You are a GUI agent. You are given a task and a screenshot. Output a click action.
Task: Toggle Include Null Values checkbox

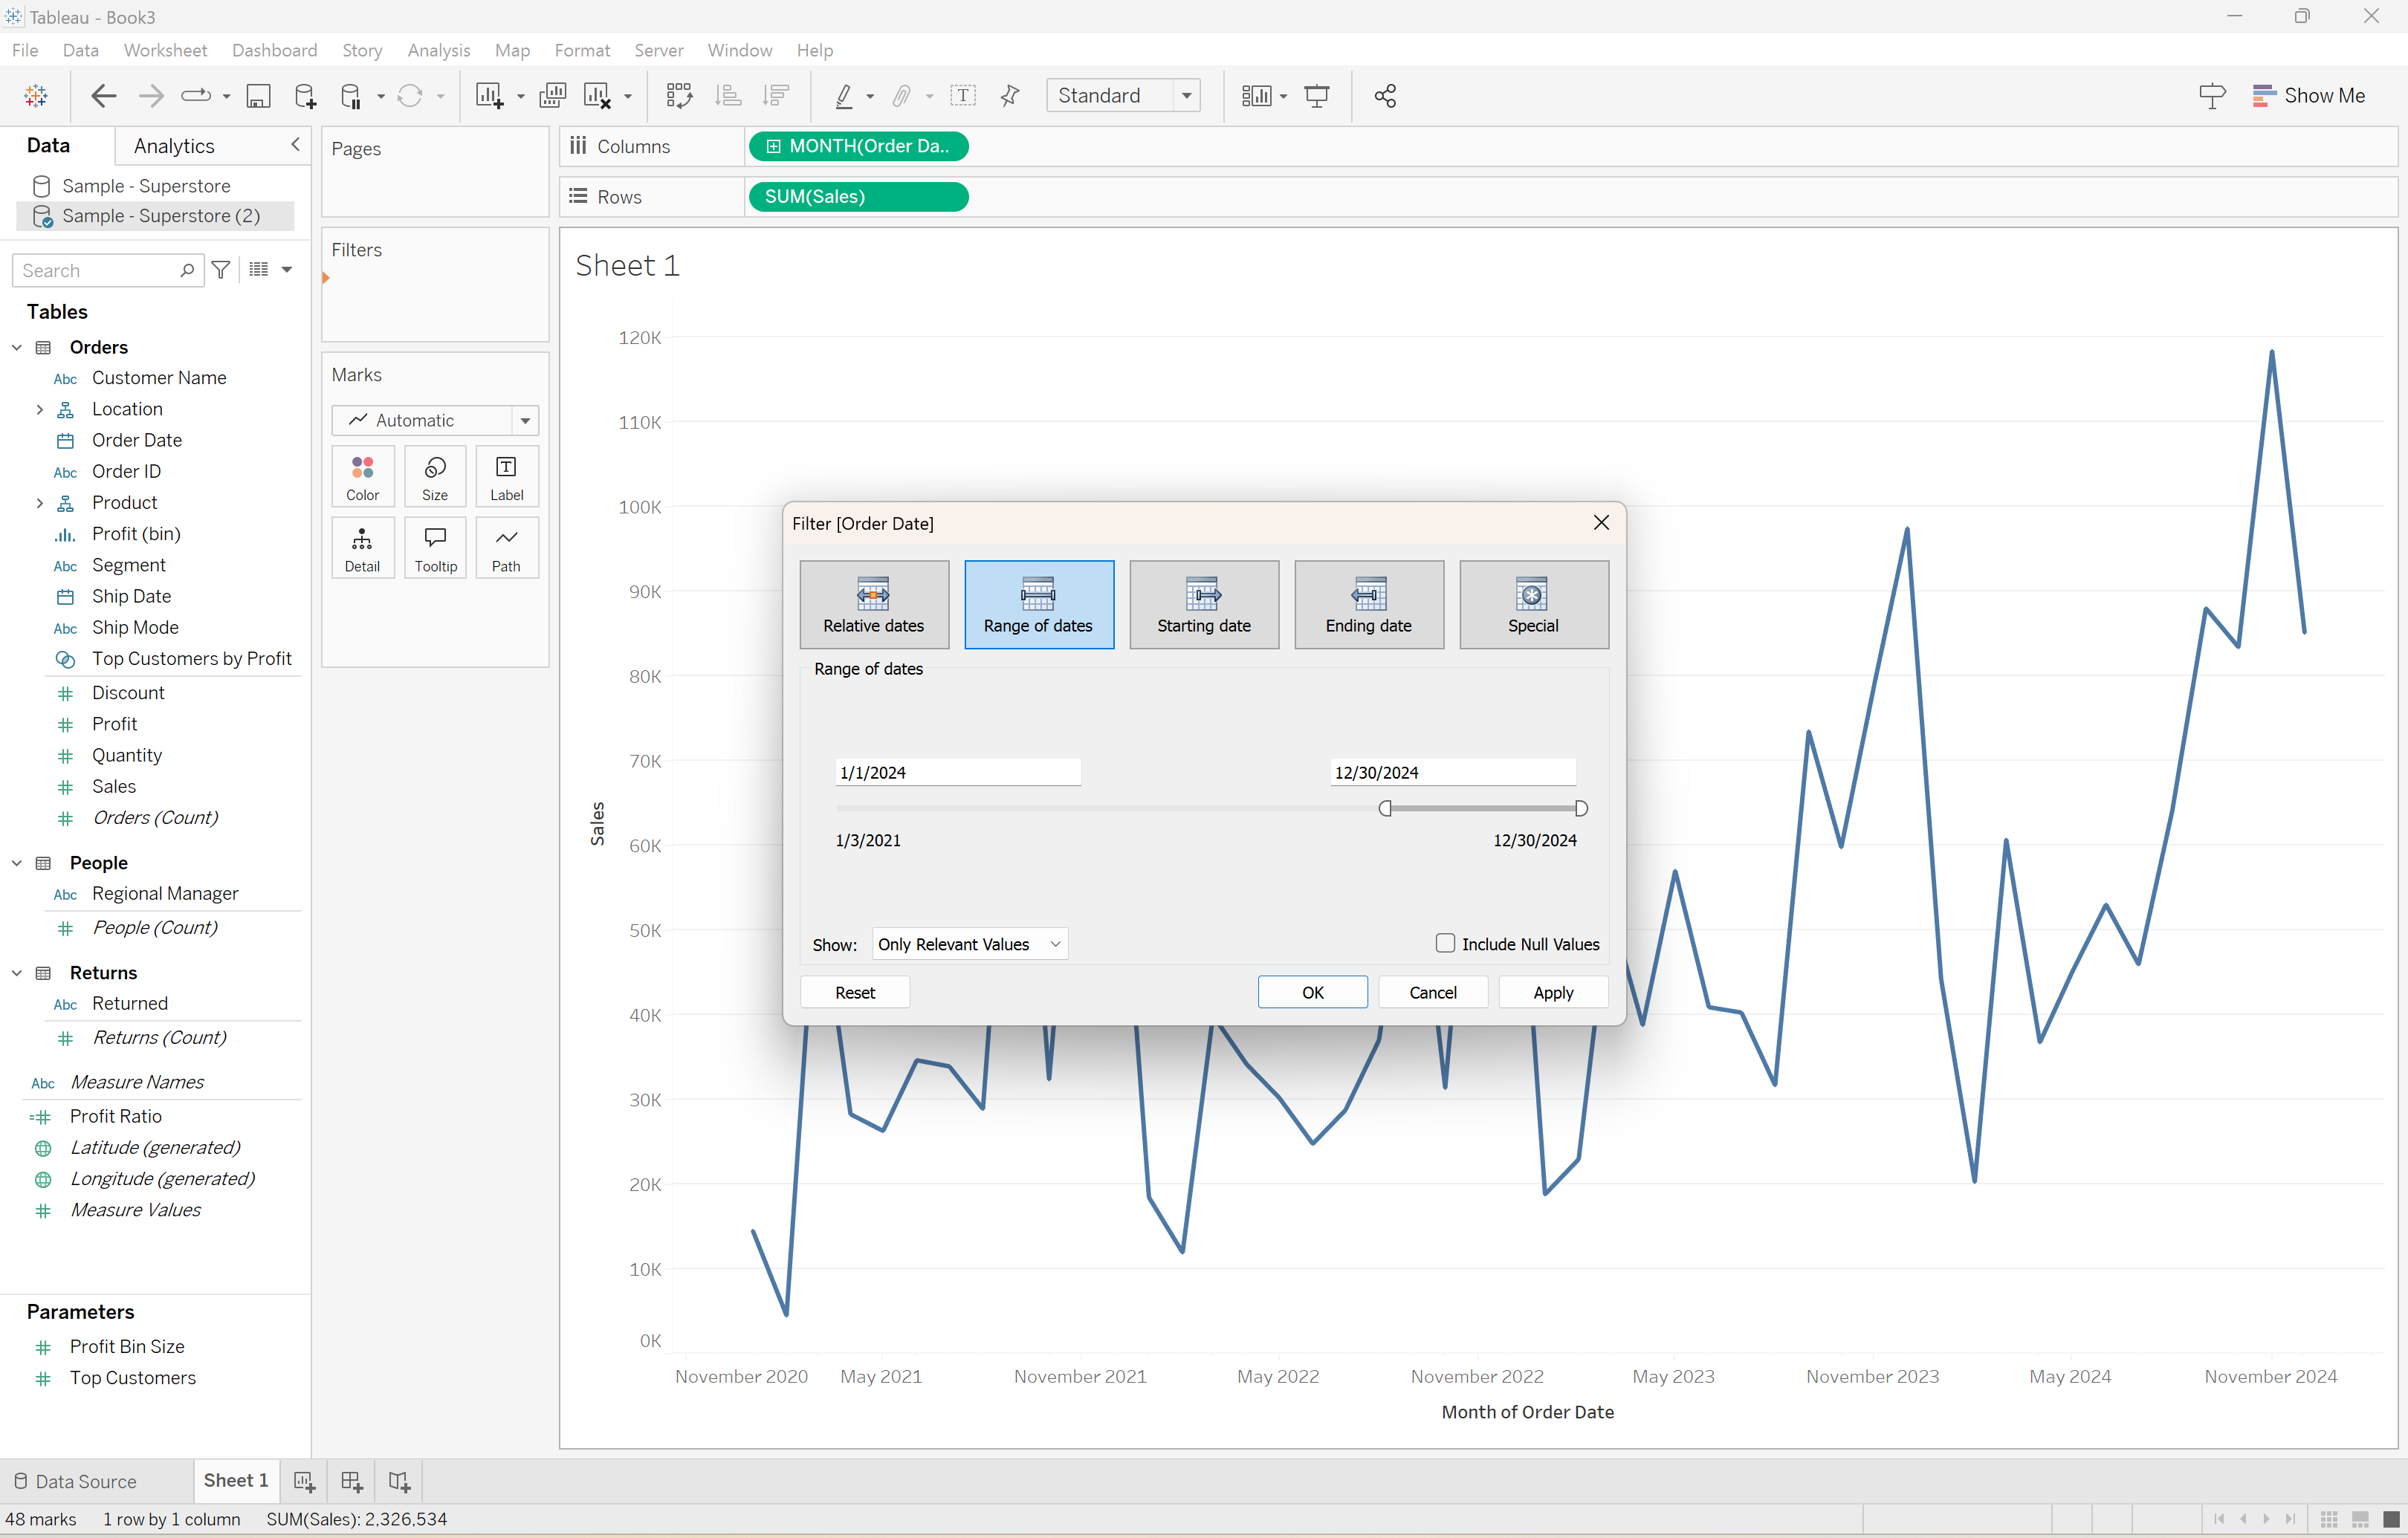tap(1445, 943)
